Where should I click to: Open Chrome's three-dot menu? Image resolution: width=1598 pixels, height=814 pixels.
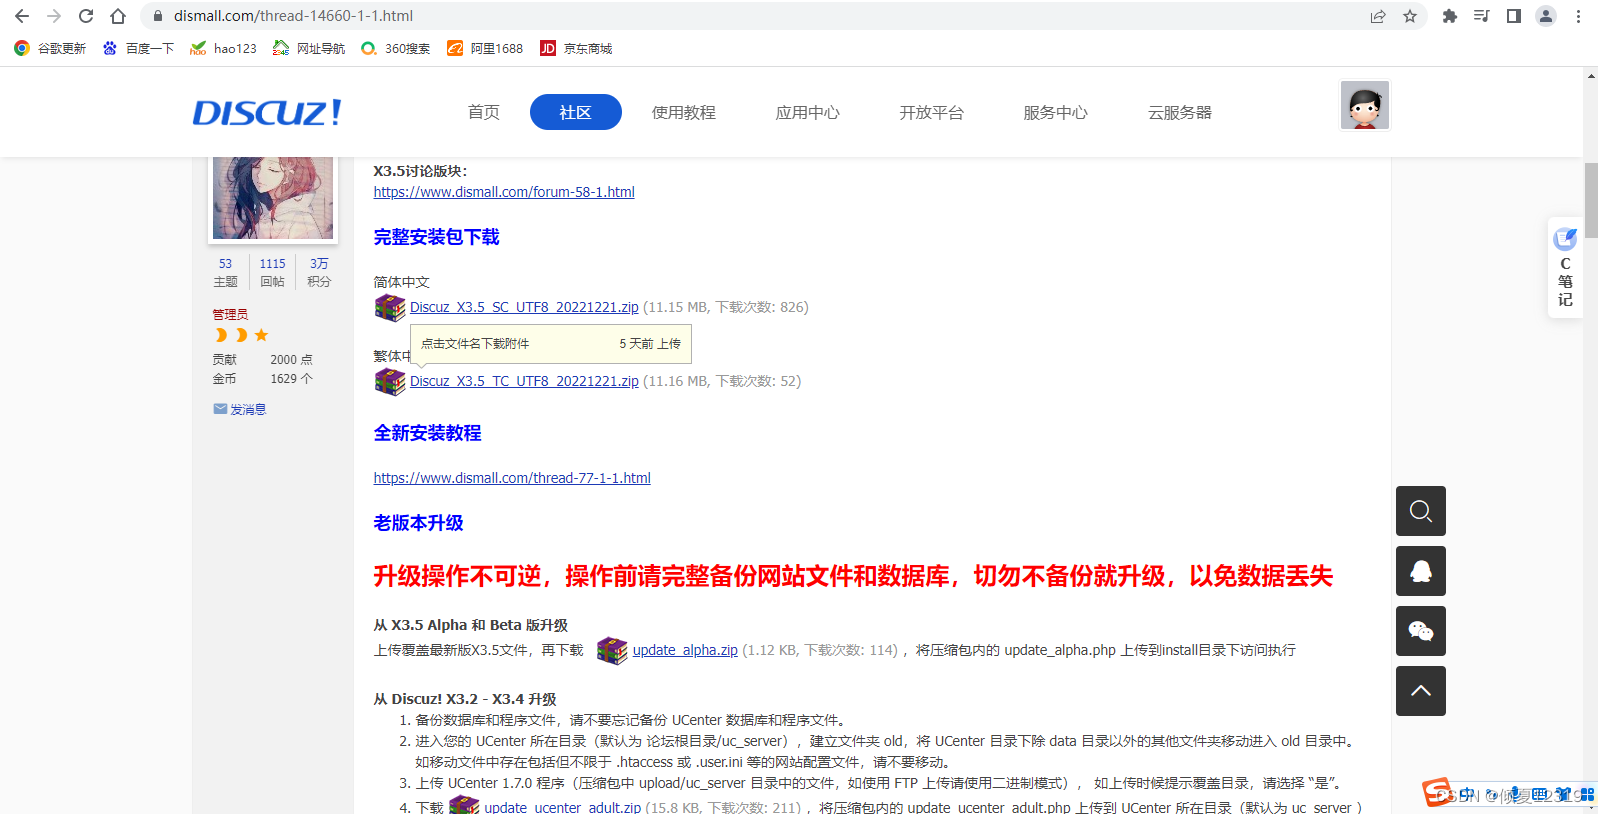pyautogui.click(x=1578, y=16)
